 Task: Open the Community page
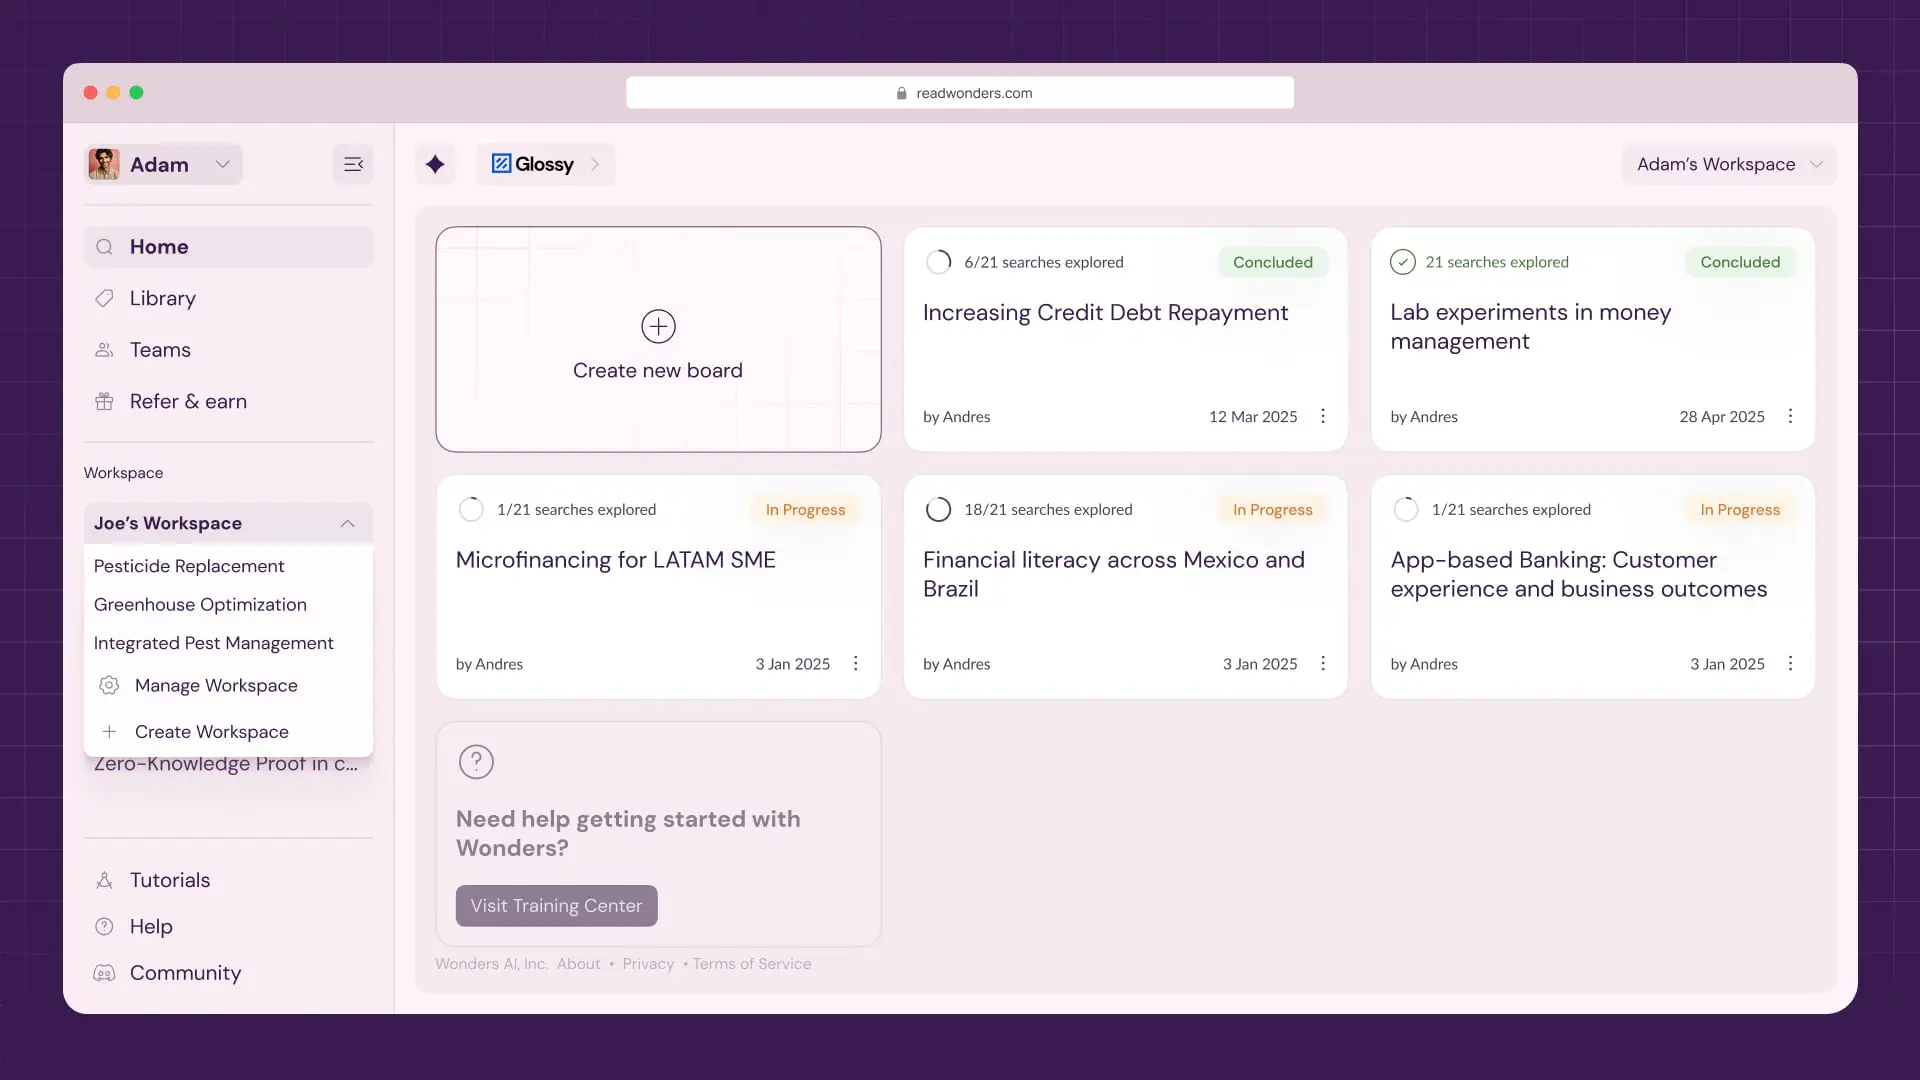(185, 972)
